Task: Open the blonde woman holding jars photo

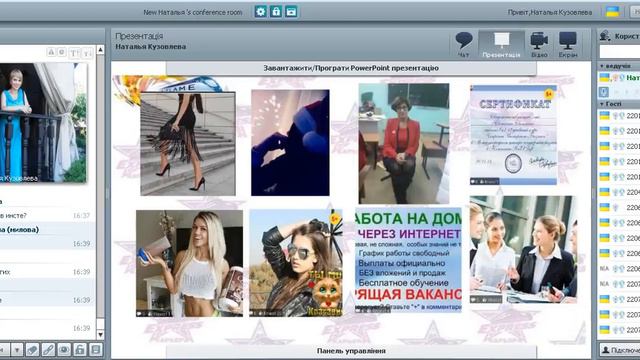Action: click(189, 263)
